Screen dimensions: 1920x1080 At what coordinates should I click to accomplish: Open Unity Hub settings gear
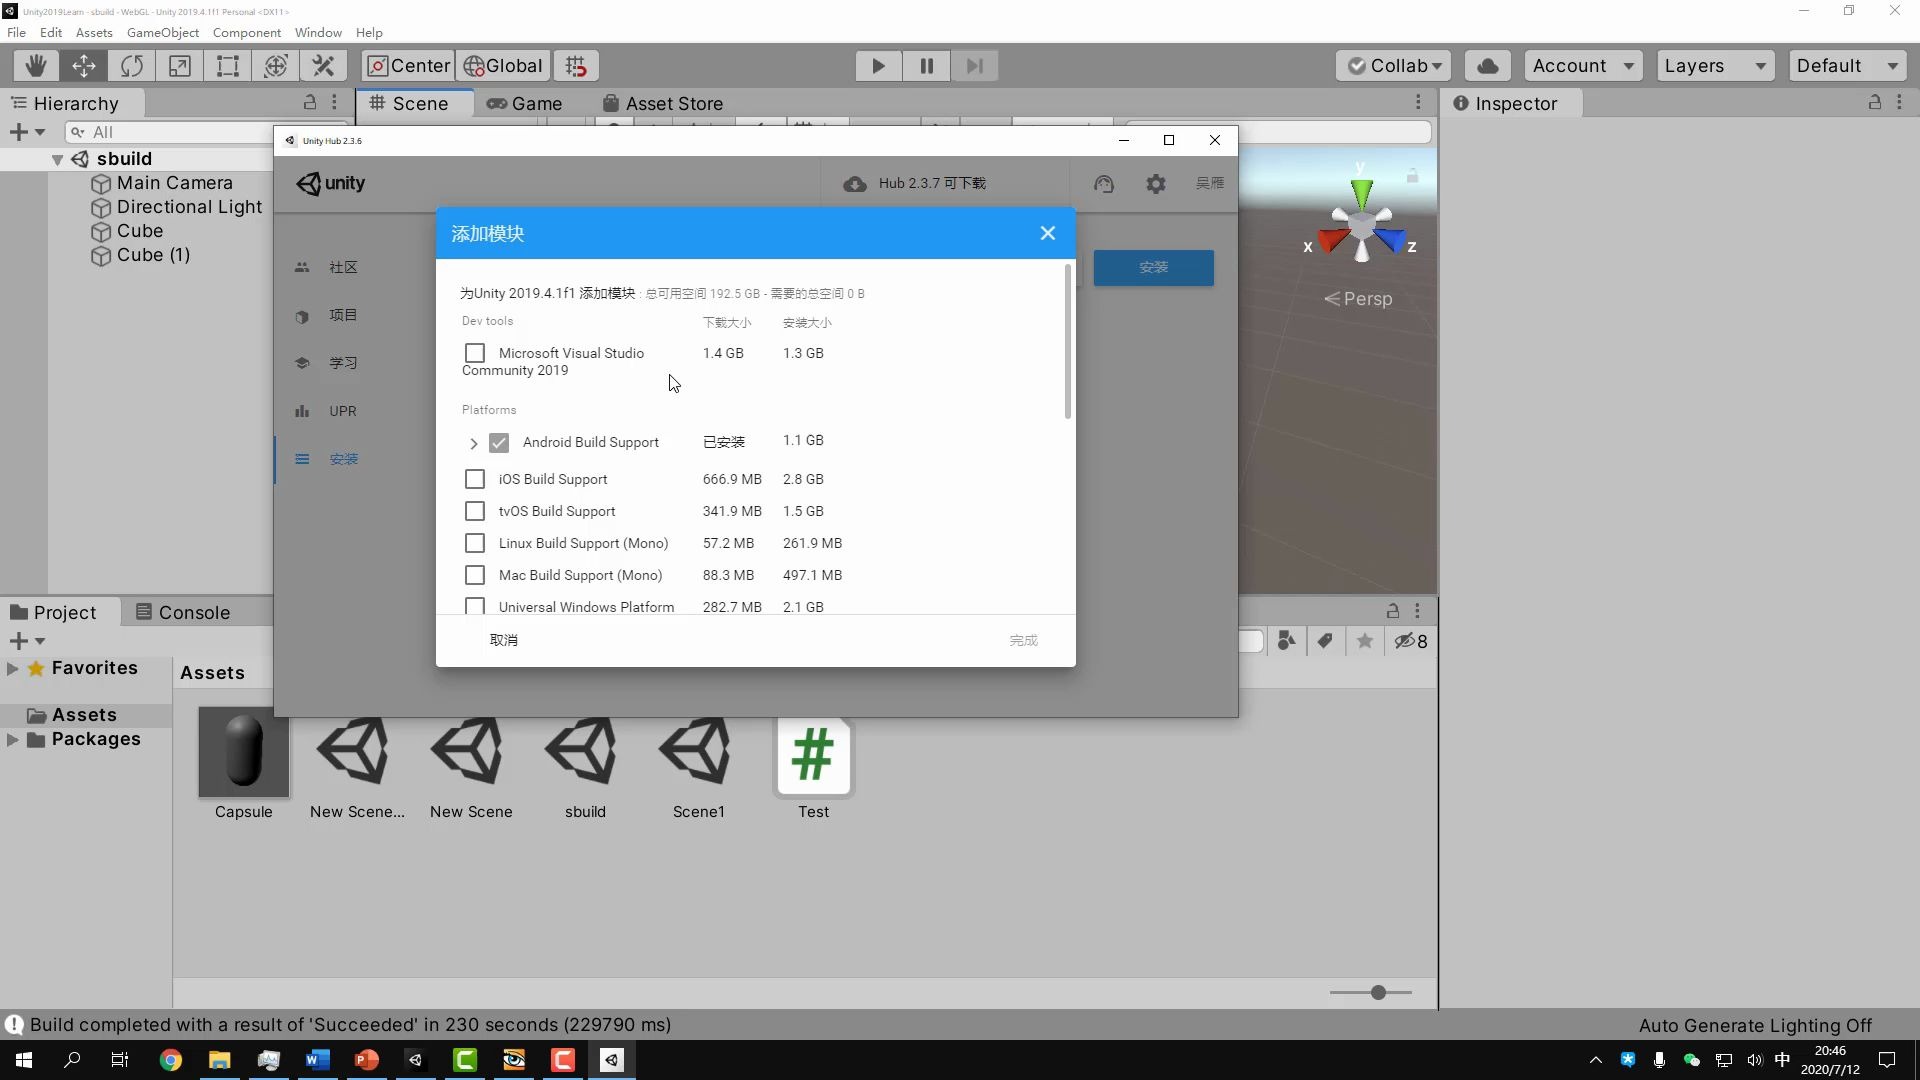click(x=1156, y=183)
